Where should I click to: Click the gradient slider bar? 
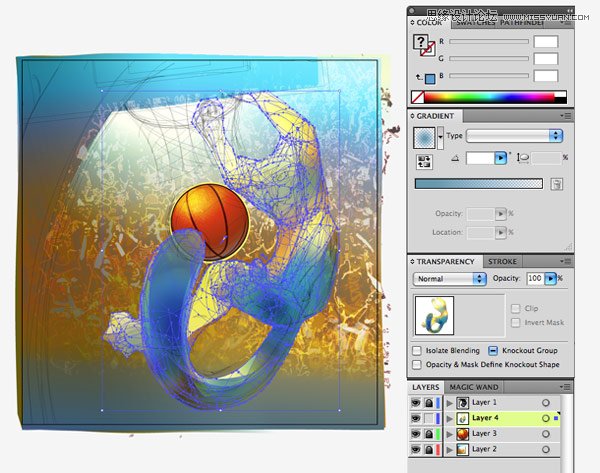click(479, 184)
